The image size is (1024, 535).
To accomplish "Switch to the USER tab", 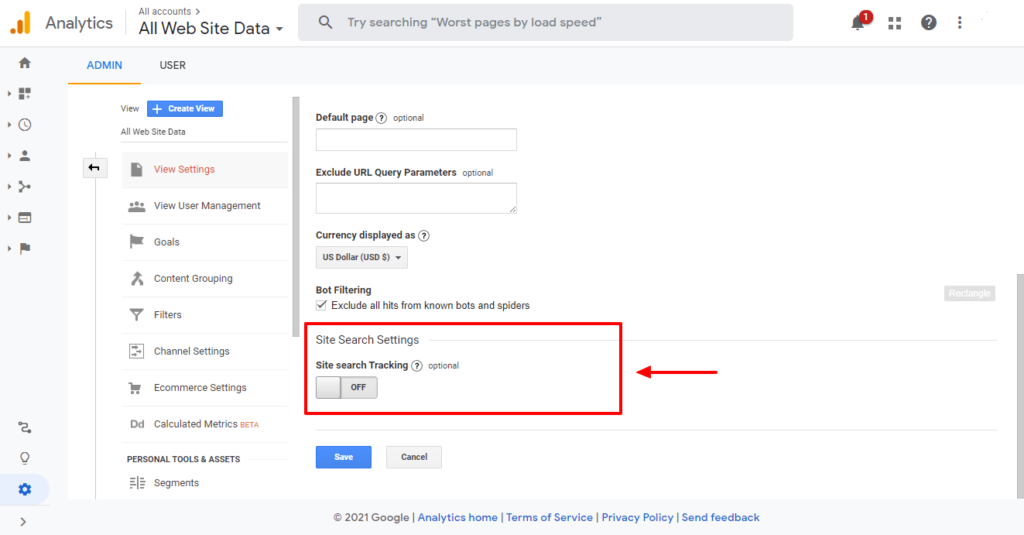I will 172,65.
